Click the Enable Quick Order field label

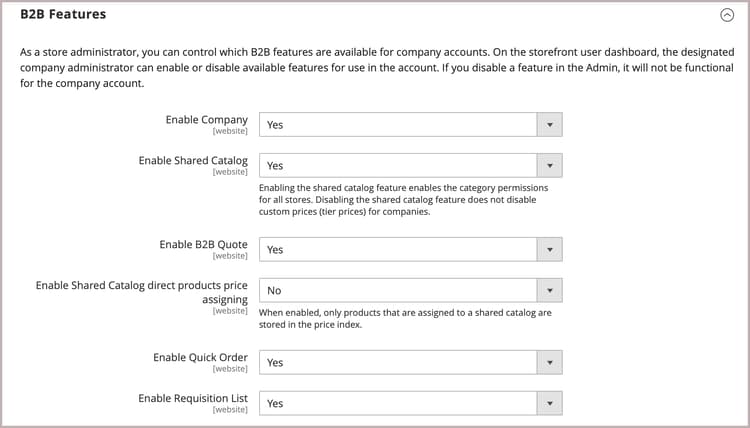pyautogui.click(x=200, y=358)
